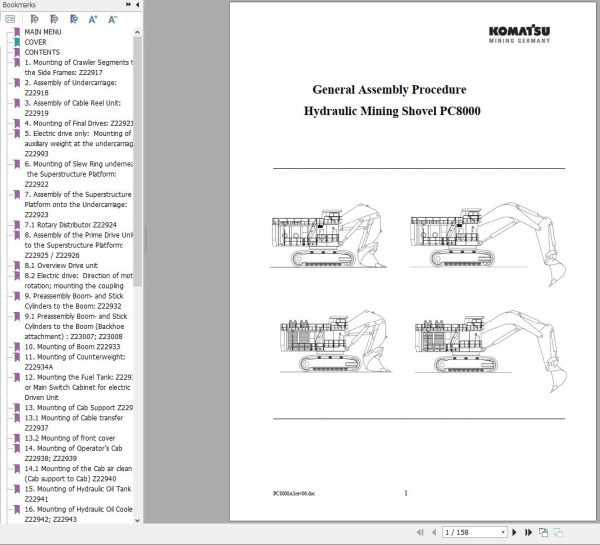Open bookmark 2. Assembly of Undercarriage
This screenshot has height=545, width=600.
tap(71, 88)
